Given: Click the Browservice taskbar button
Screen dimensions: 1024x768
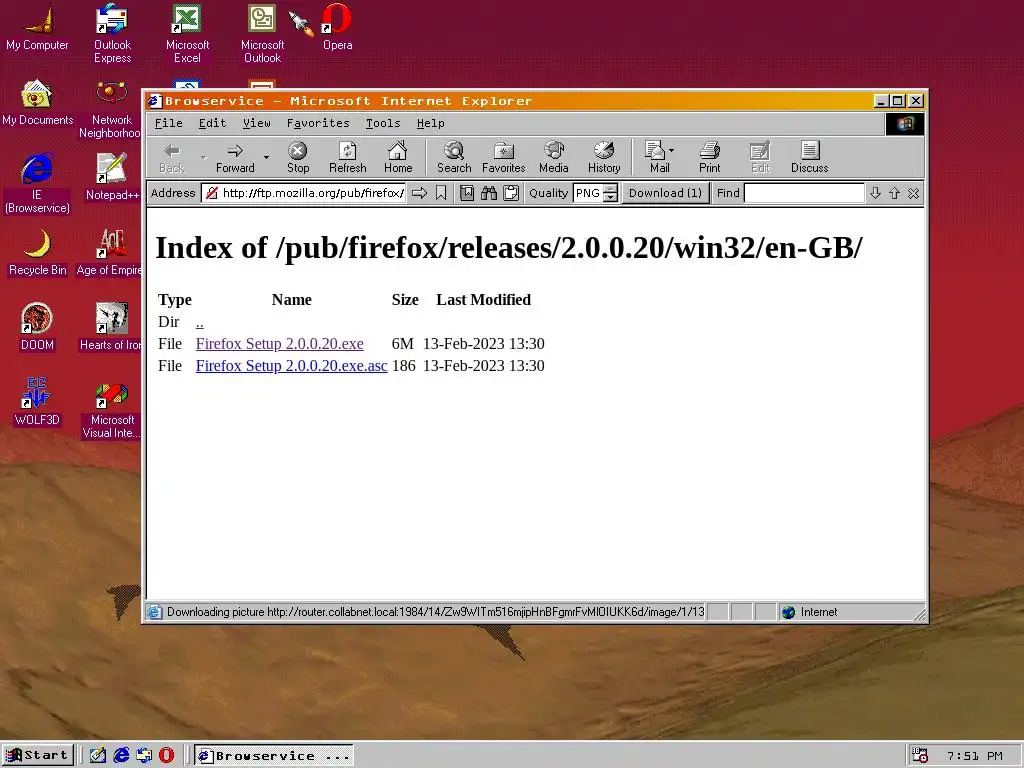Looking at the screenshot, I should tap(274, 756).
